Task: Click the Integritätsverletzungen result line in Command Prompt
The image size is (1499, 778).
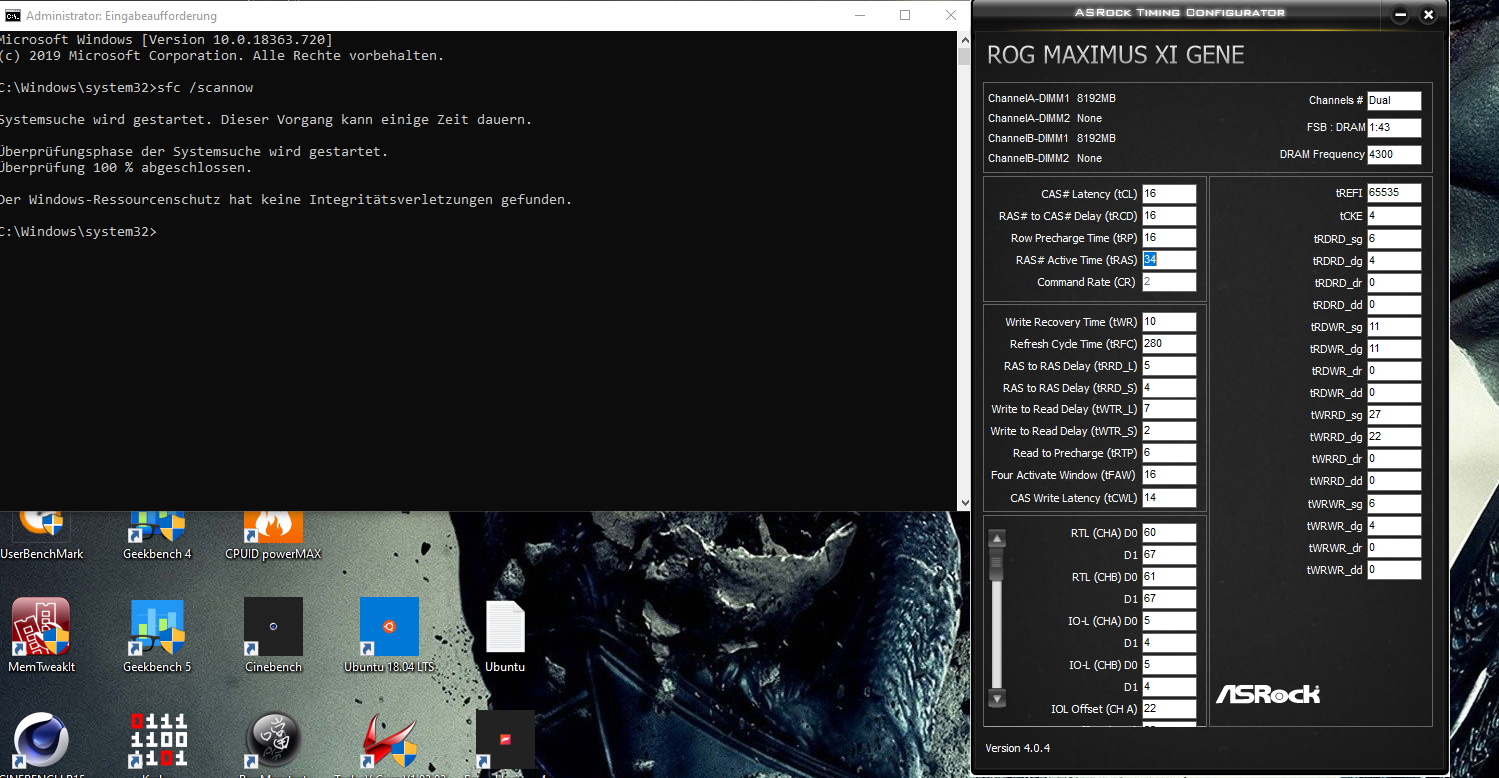Action: 285,200
